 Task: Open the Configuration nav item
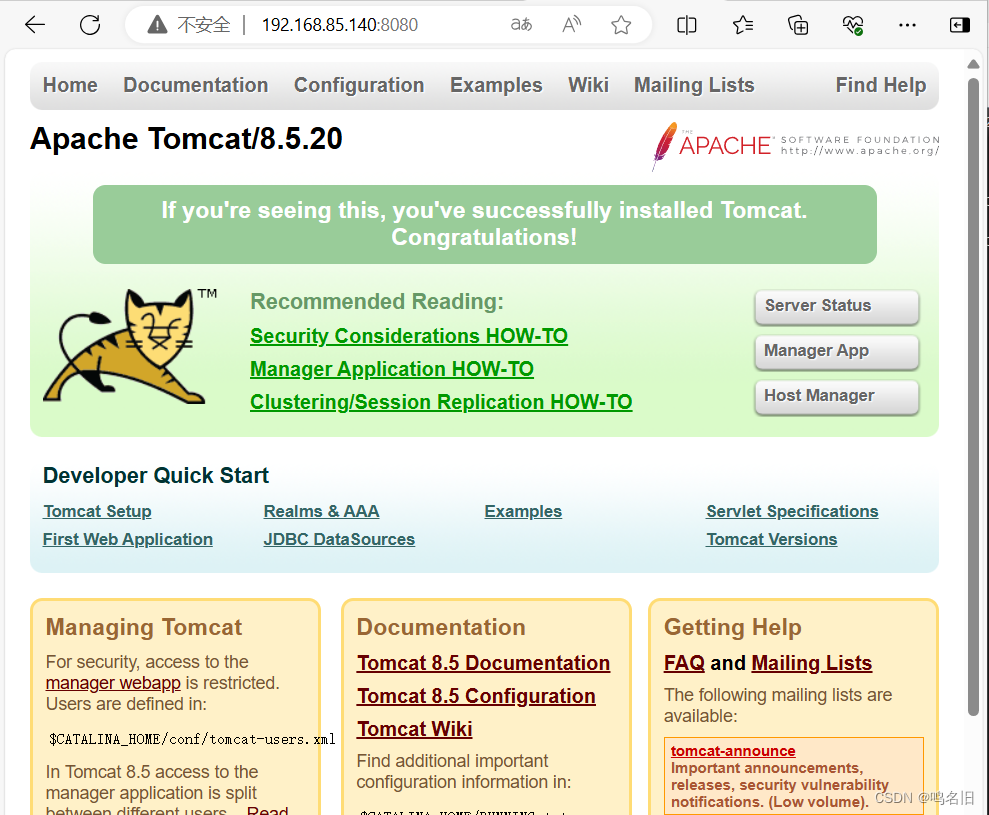[359, 85]
